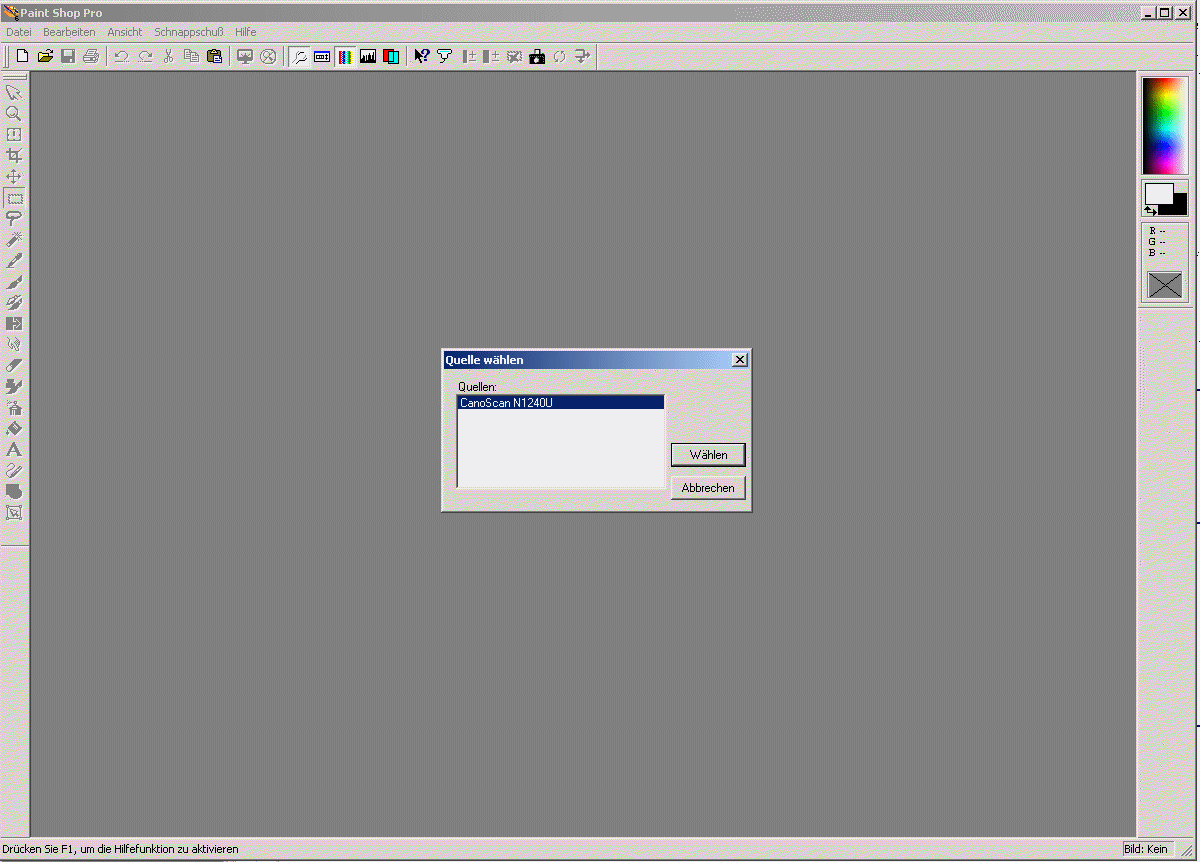The width and height of the screenshot is (1200, 862).
Task: Select the Eraser tool
Action: [x=14, y=365]
